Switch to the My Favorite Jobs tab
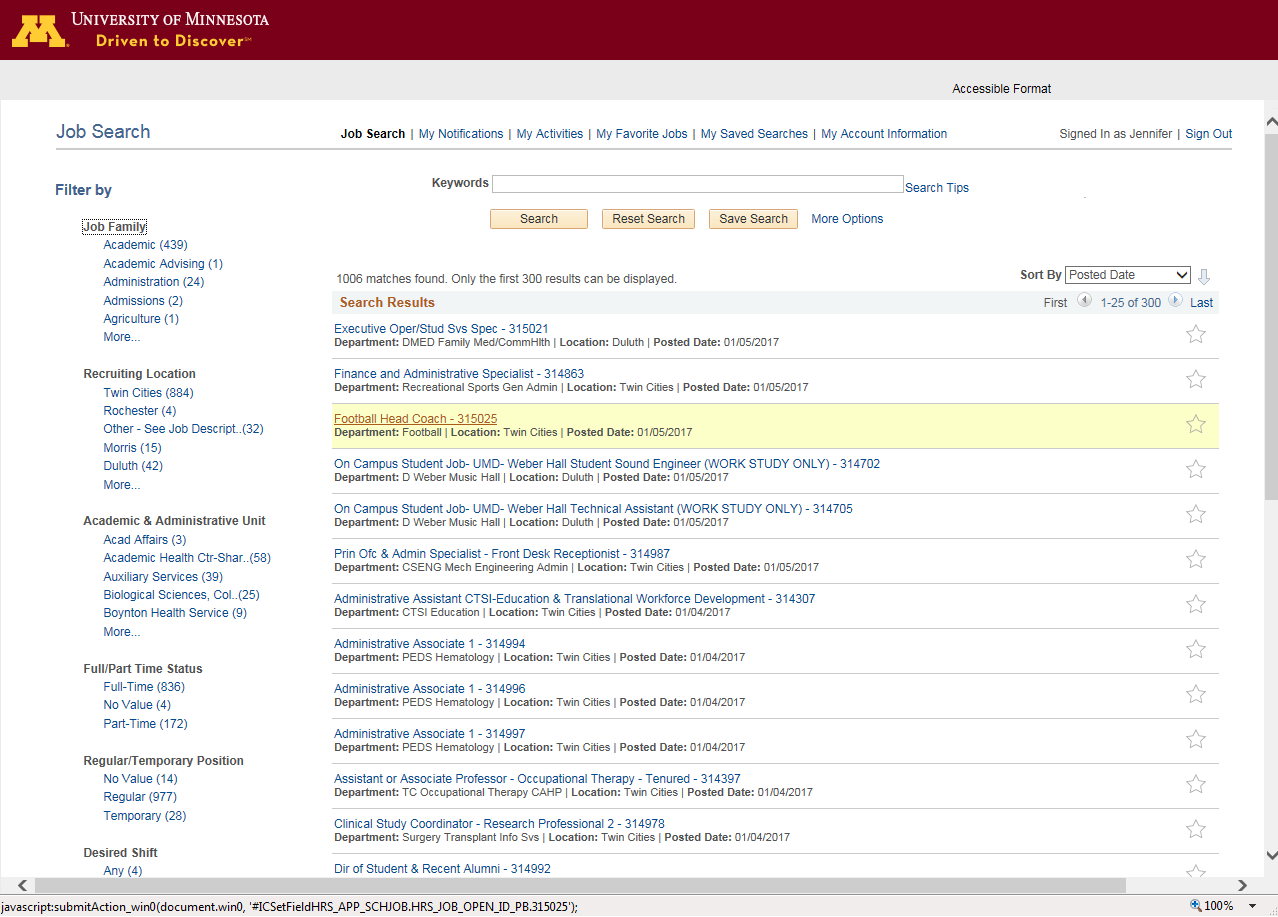The width and height of the screenshot is (1278, 917). (x=641, y=133)
